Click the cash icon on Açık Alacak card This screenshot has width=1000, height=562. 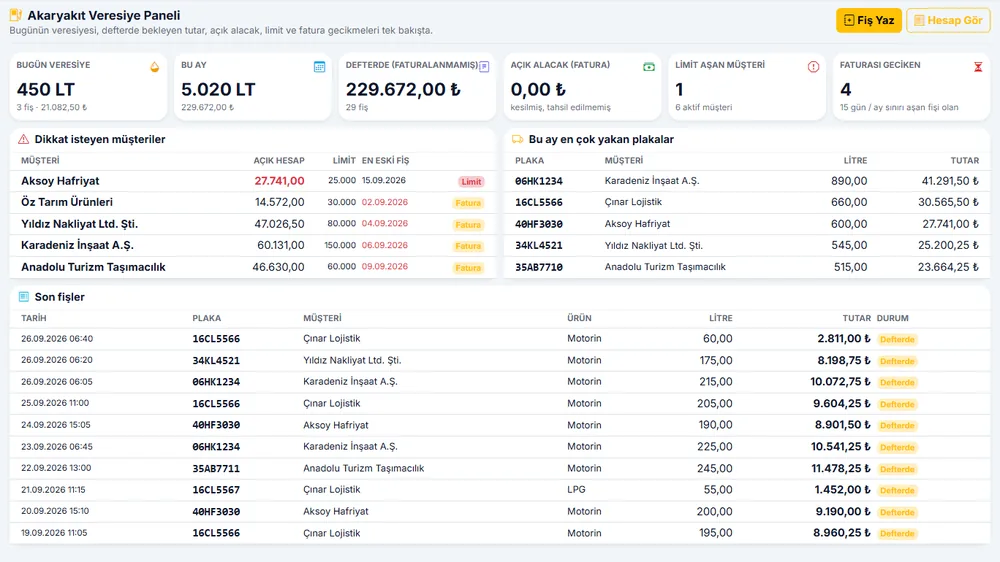(x=649, y=67)
